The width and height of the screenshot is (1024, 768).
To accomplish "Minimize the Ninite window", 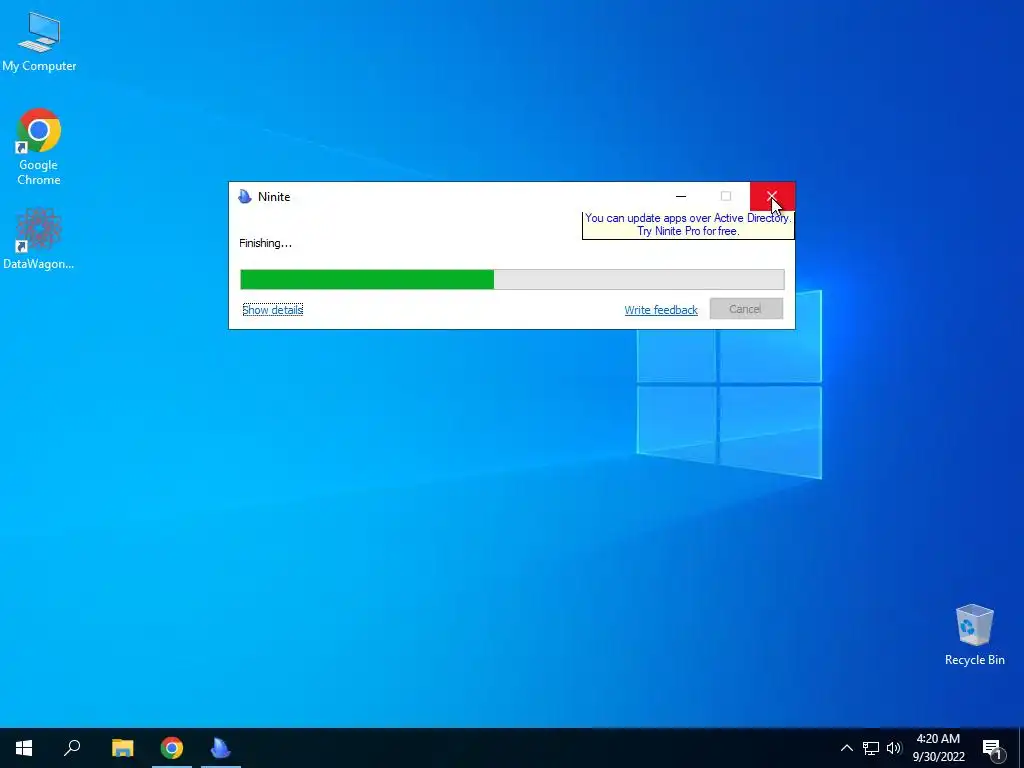I will tap(681, 196).
